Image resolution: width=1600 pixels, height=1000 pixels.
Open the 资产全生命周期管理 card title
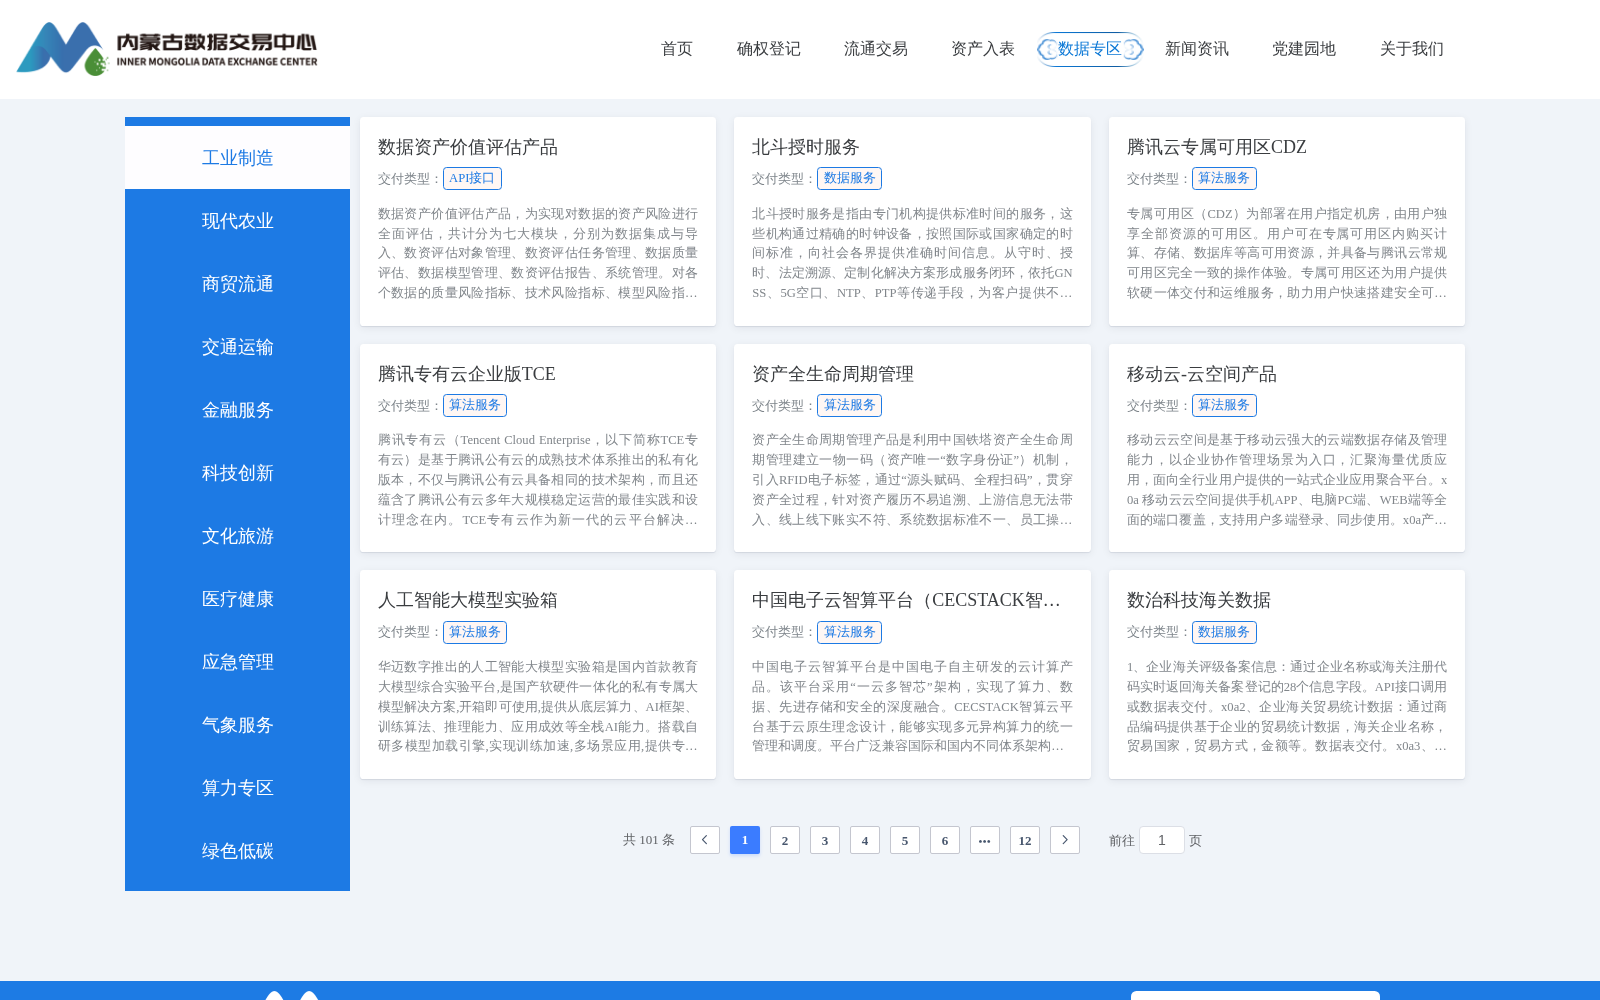tap(833, 374)
